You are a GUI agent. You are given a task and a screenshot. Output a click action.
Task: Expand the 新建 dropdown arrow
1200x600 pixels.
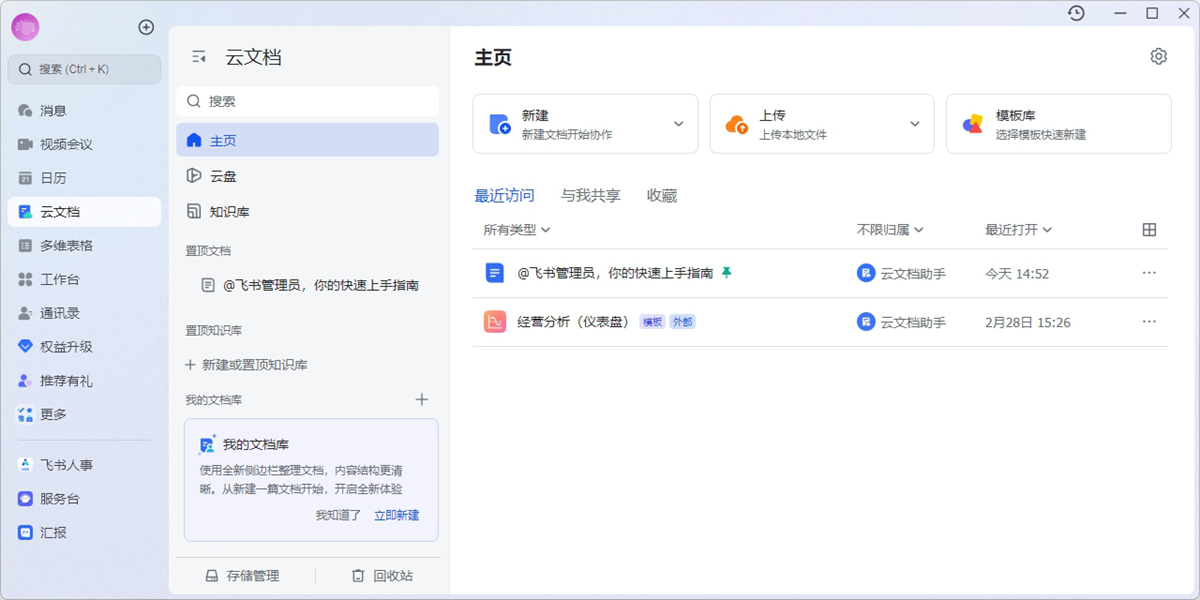coord(678,124)
